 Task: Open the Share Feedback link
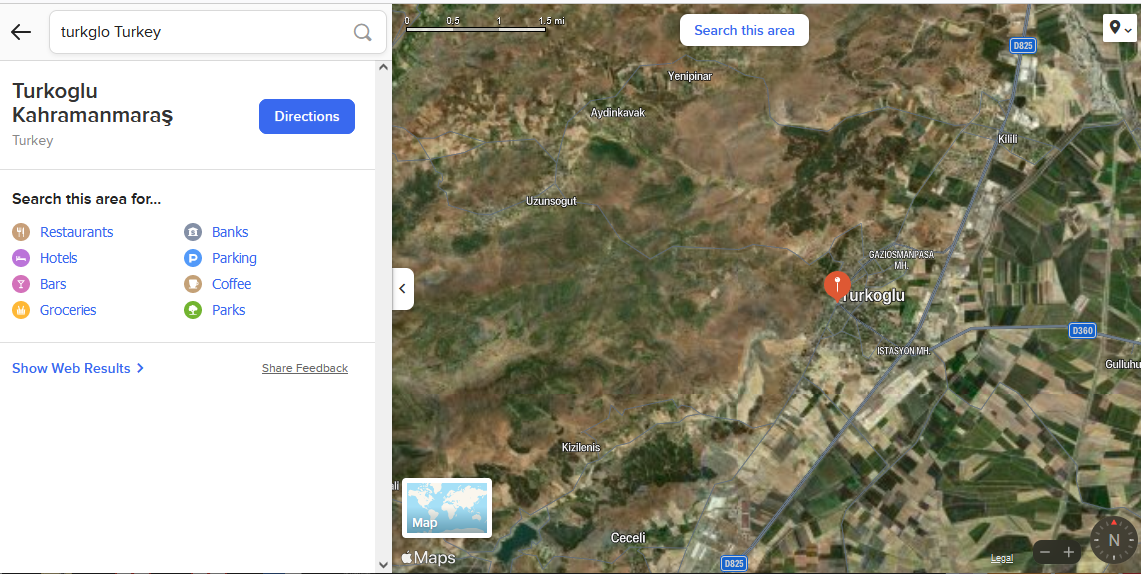[x=305, y=368]
